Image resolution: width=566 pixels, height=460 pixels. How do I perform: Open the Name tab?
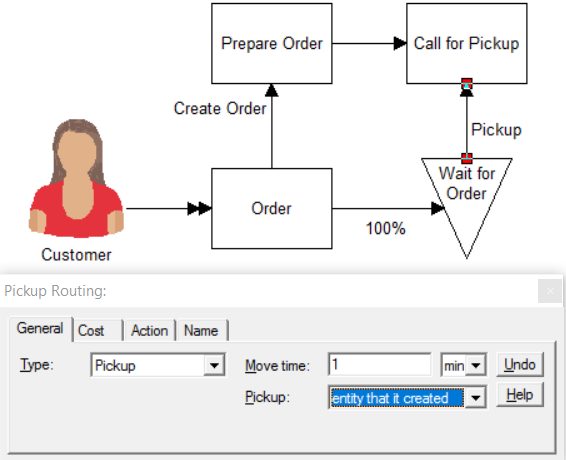pyautogui.click(x=201, y=330)
